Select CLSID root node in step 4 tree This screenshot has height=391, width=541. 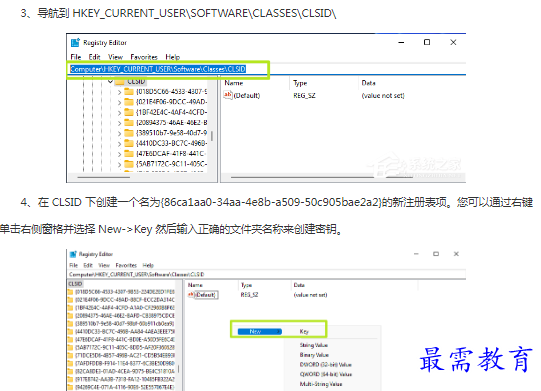coord(75,284)
